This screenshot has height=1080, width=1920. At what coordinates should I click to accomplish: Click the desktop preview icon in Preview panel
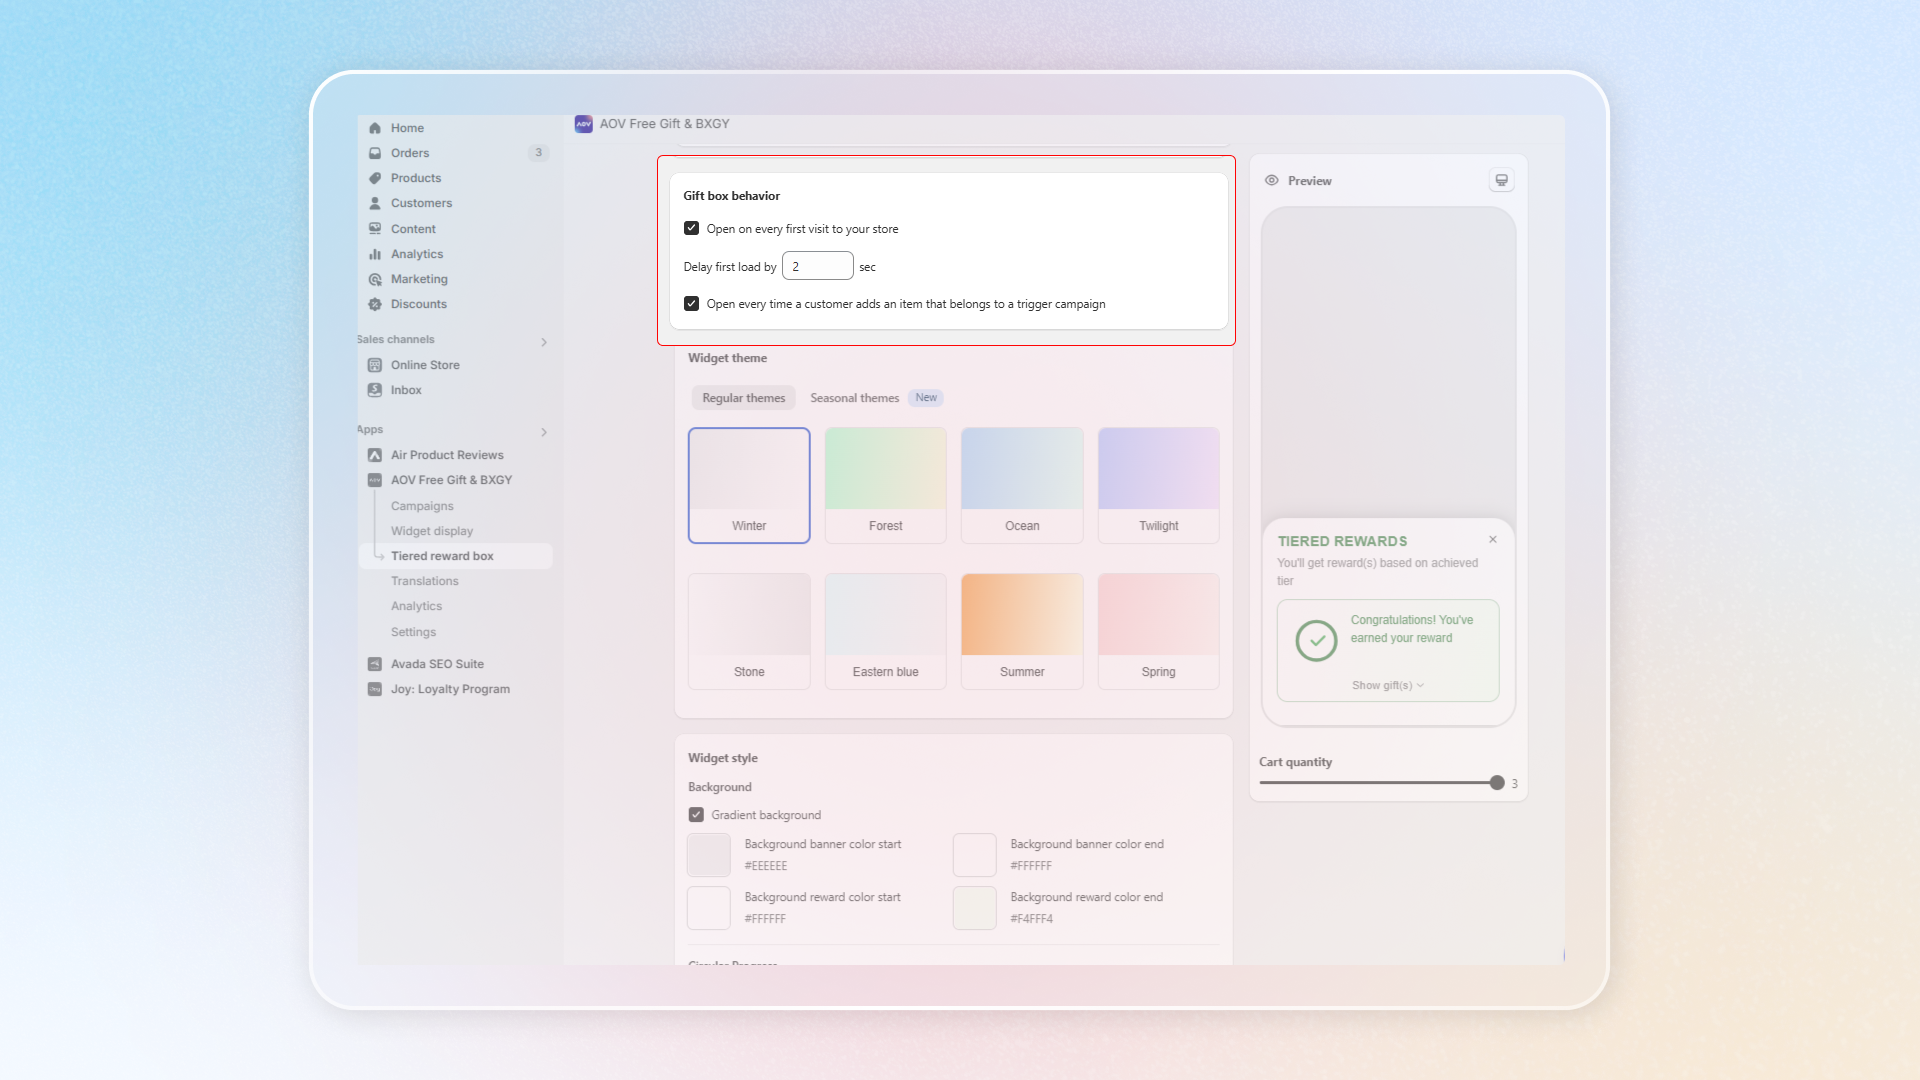1501,180
